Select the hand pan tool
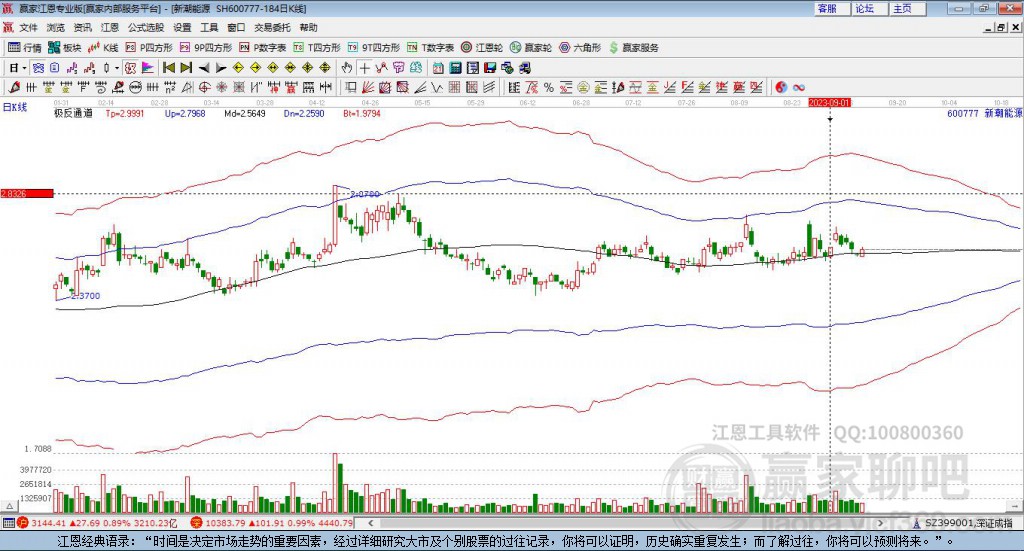Viewport: 1024px width, 551px height. (347, 68)
